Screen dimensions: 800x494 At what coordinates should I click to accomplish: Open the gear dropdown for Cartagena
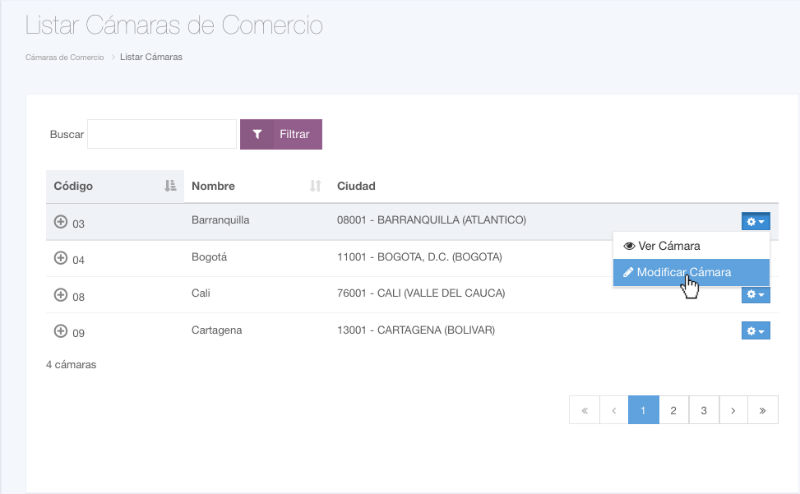pyautogui.click(x=755, y=330)
